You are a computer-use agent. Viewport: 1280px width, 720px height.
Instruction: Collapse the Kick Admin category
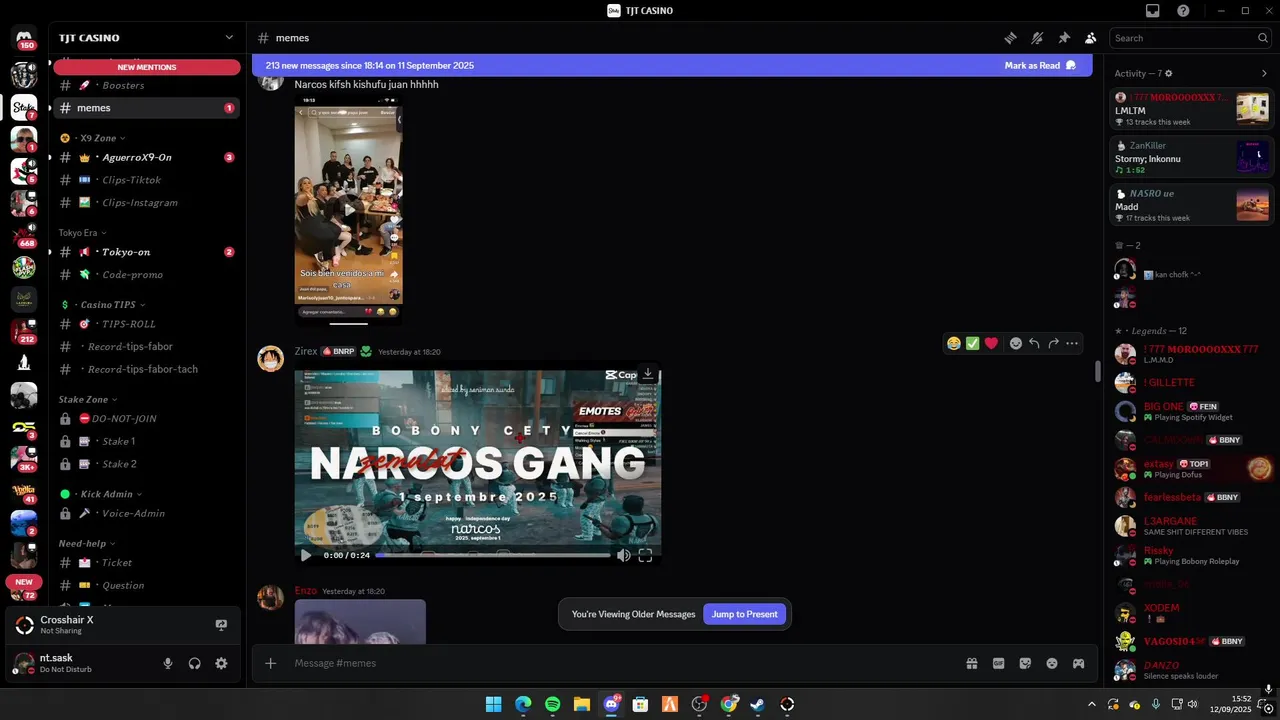pos(101,494)
